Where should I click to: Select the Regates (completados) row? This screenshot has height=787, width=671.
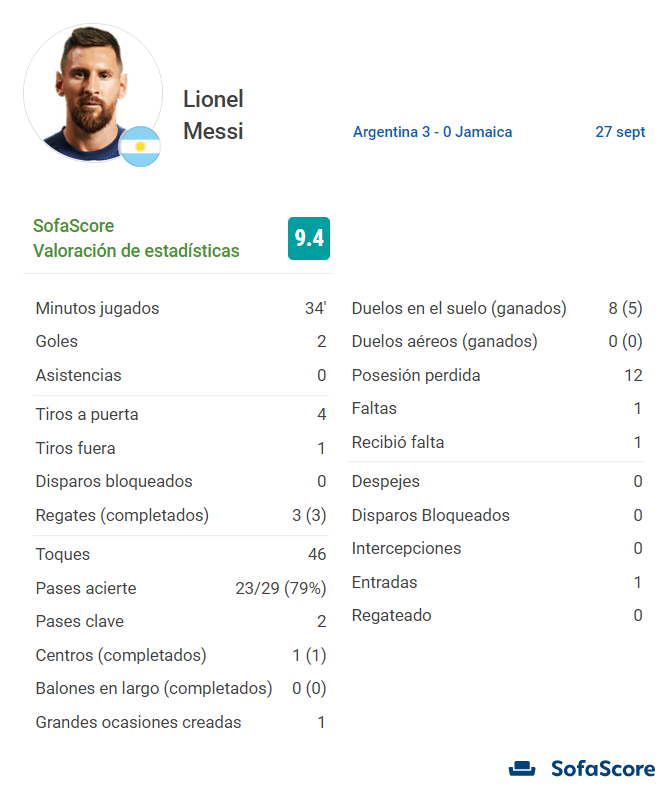[181, 515]
